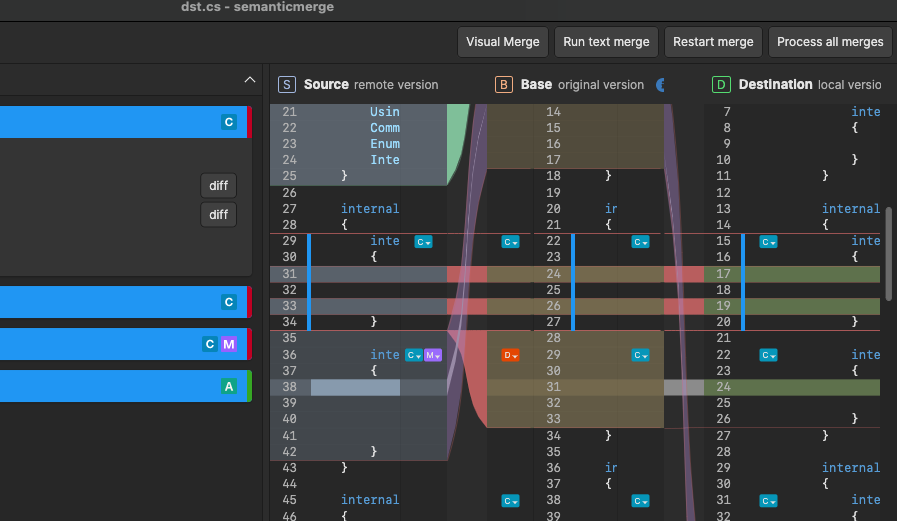Screen dimensions: 897x521
Task: Click the green A badge row
Action: 125,386
